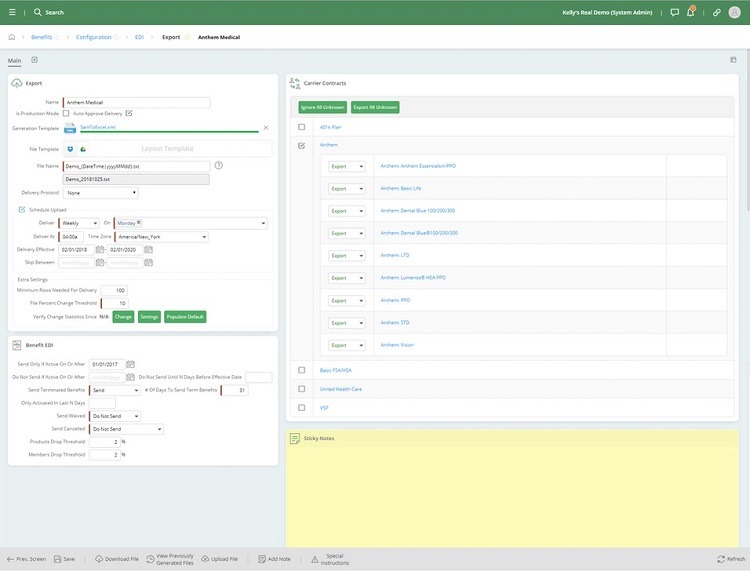Click the Special Instructions warning icon
The height and width of the screenshot is (571, 750).
[315, 559]
